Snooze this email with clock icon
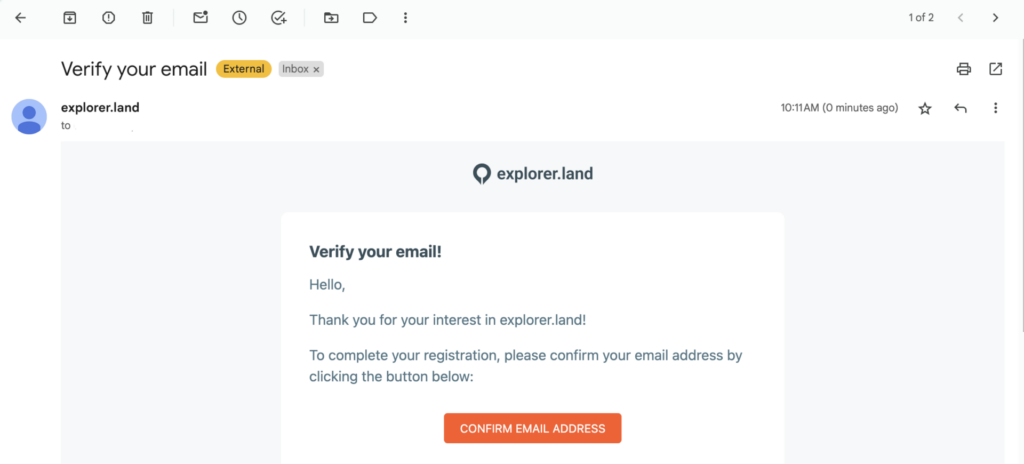 coord(239,18)
